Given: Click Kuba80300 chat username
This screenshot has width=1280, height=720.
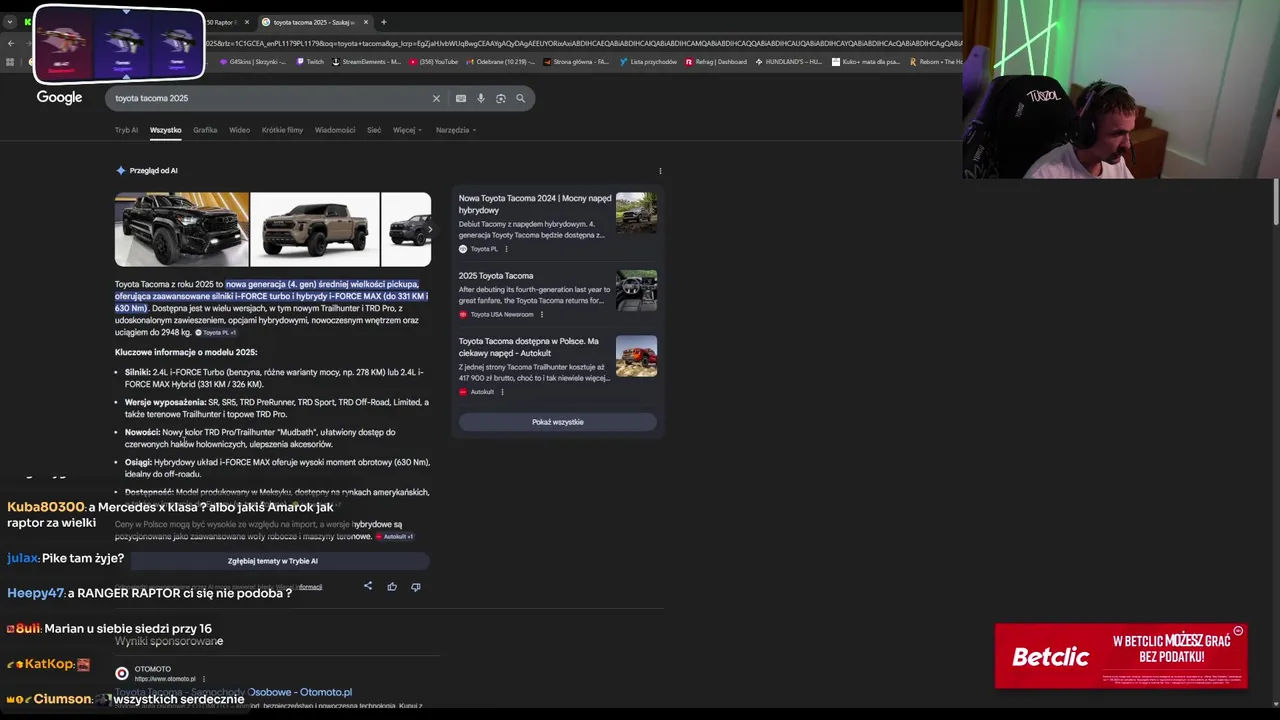Looking at the screenshot, I should coord(46,507).
